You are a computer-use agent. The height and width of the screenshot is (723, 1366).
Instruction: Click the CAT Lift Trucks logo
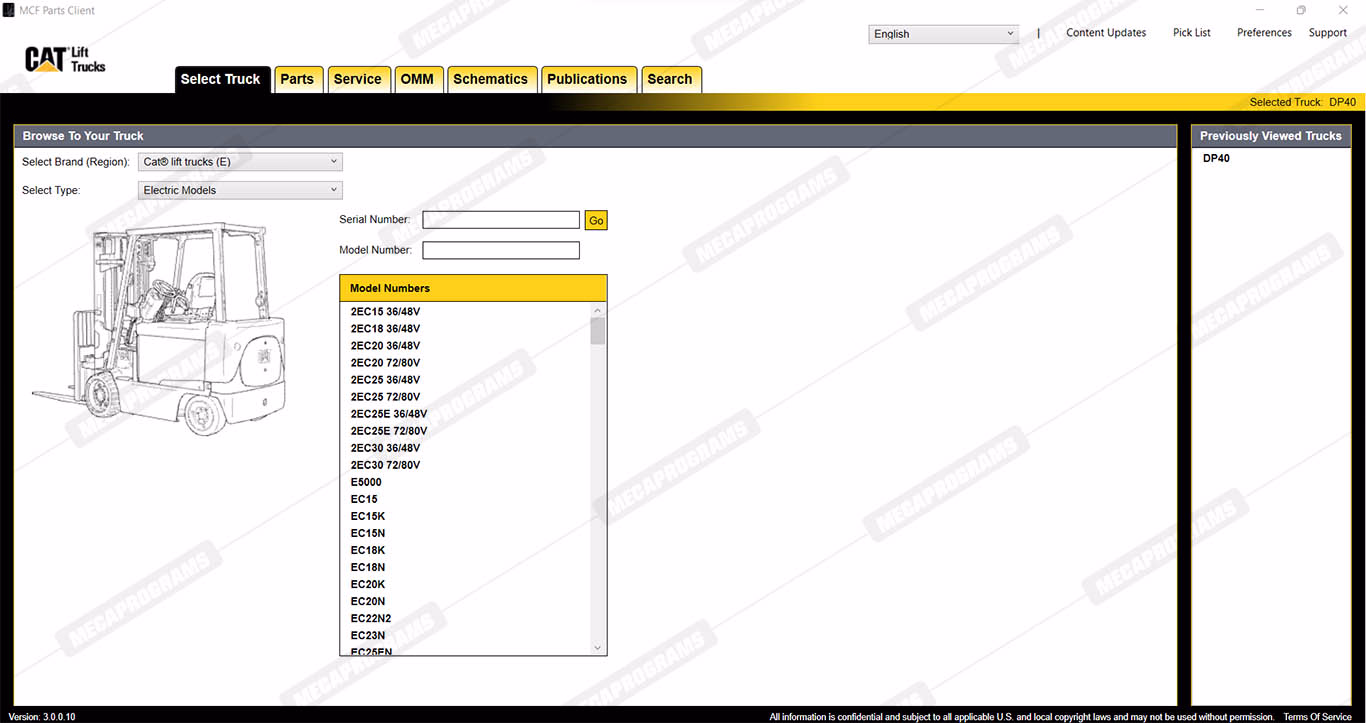click(65, 60)
